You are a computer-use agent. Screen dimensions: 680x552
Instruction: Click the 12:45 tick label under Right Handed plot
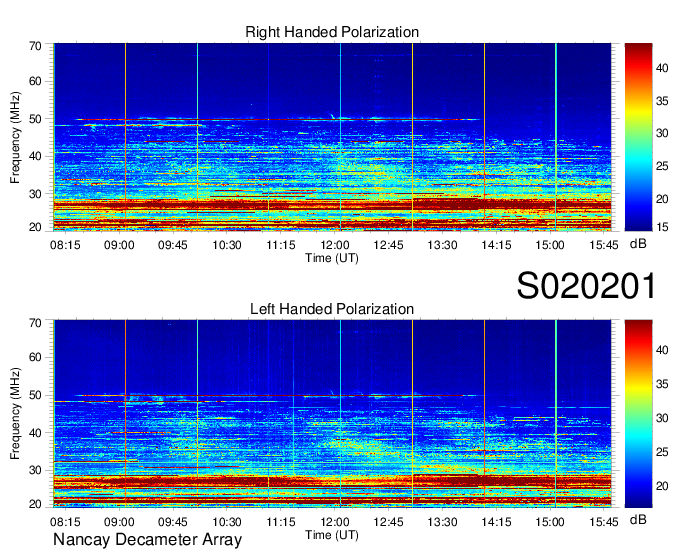point(388,245)
